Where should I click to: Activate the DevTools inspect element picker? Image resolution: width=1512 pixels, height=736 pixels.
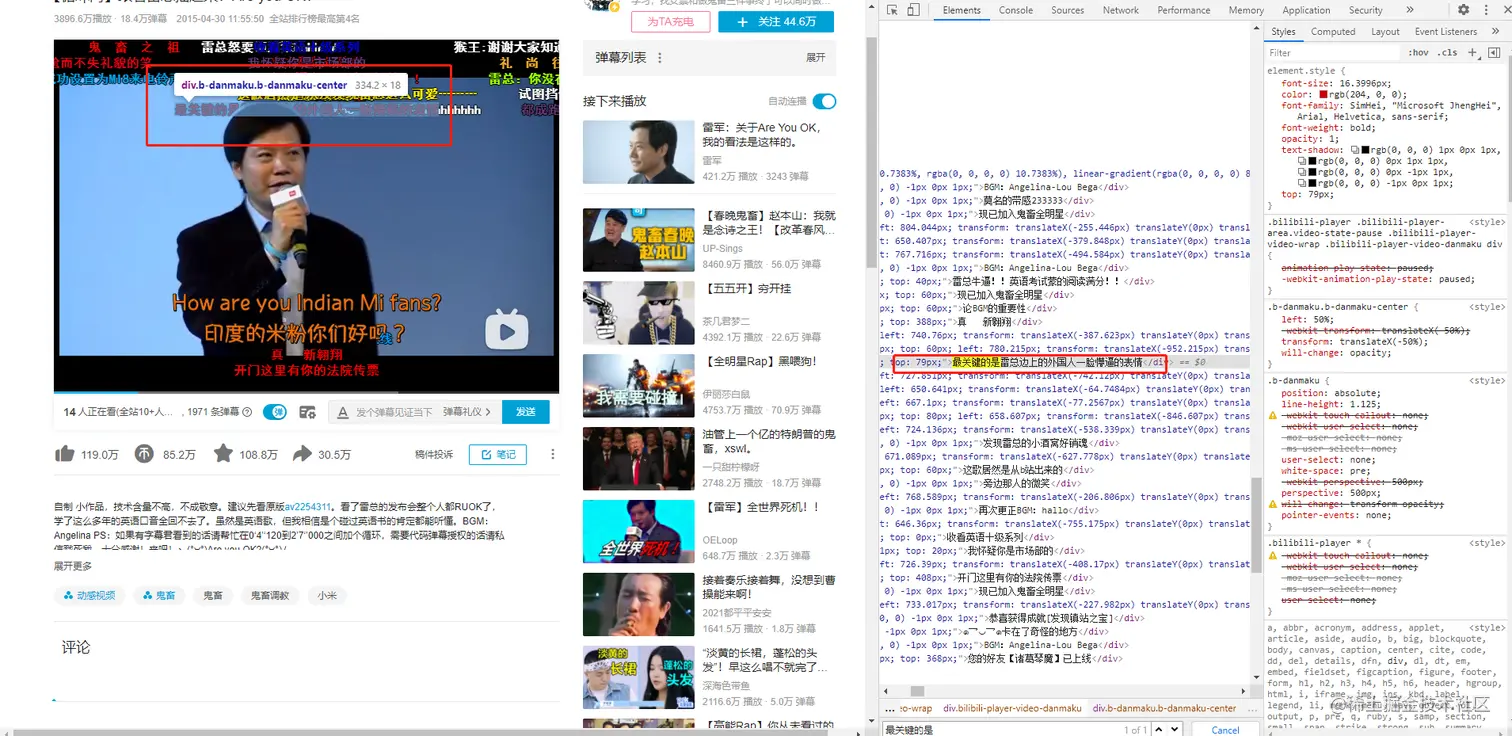[x=893, y=10]
